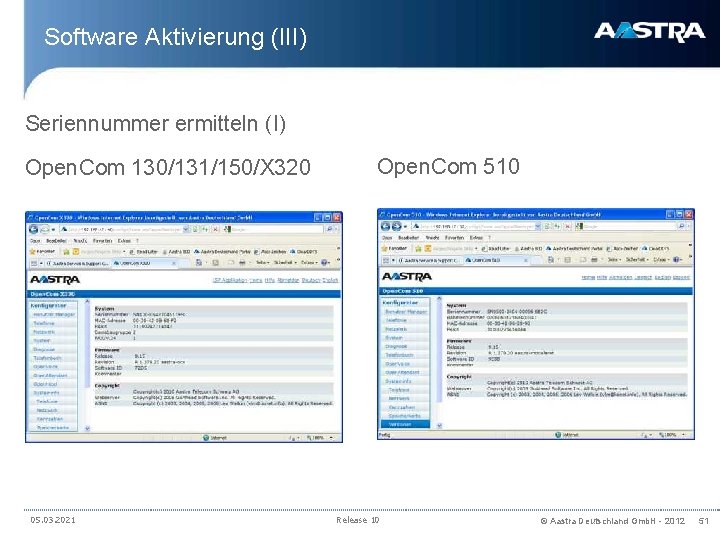Image resolution: width=720 pixels, height=540 pixels.
Task: Click Aastra logo inside OpenCom 510 page
Action: point(407,276)
